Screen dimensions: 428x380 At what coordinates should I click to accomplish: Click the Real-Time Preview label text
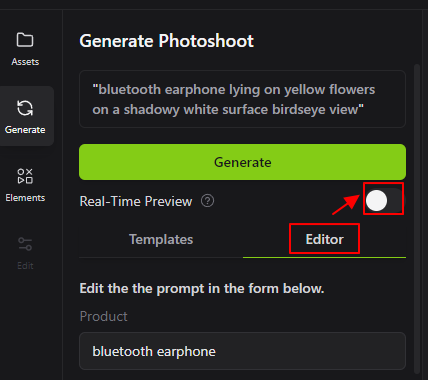[136, 201]
